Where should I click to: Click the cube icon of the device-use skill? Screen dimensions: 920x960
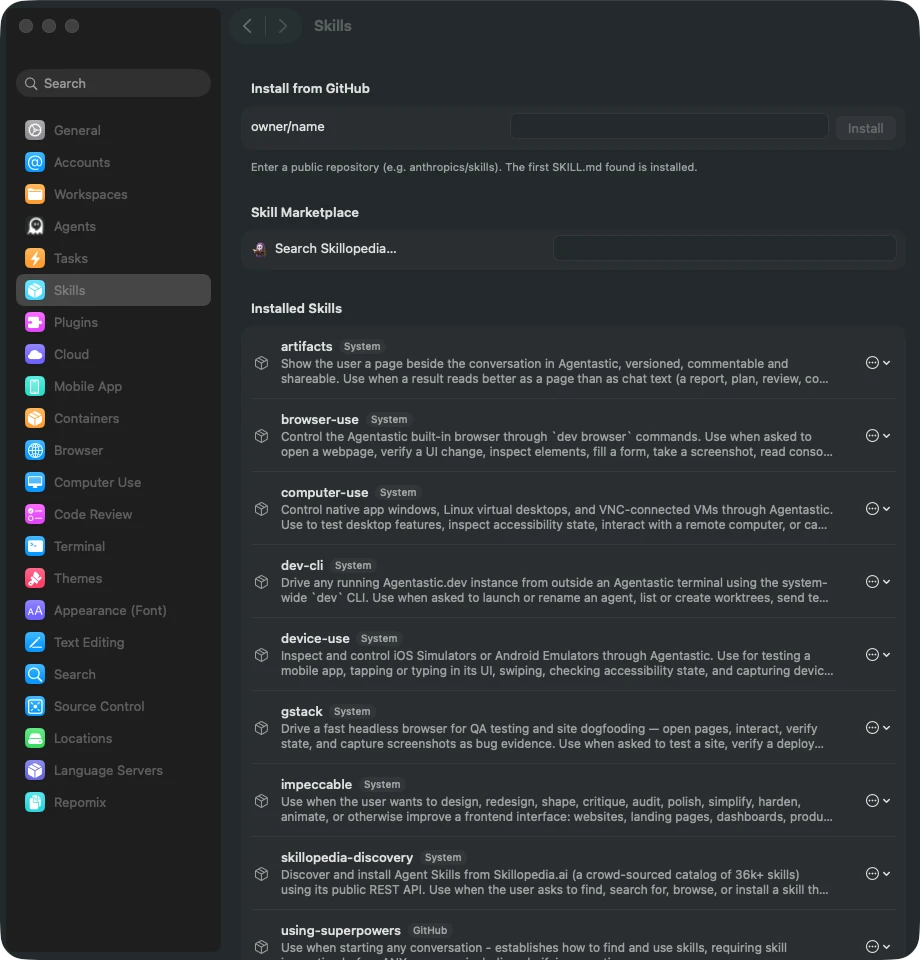pyautogui.click(x=261, y=655)
